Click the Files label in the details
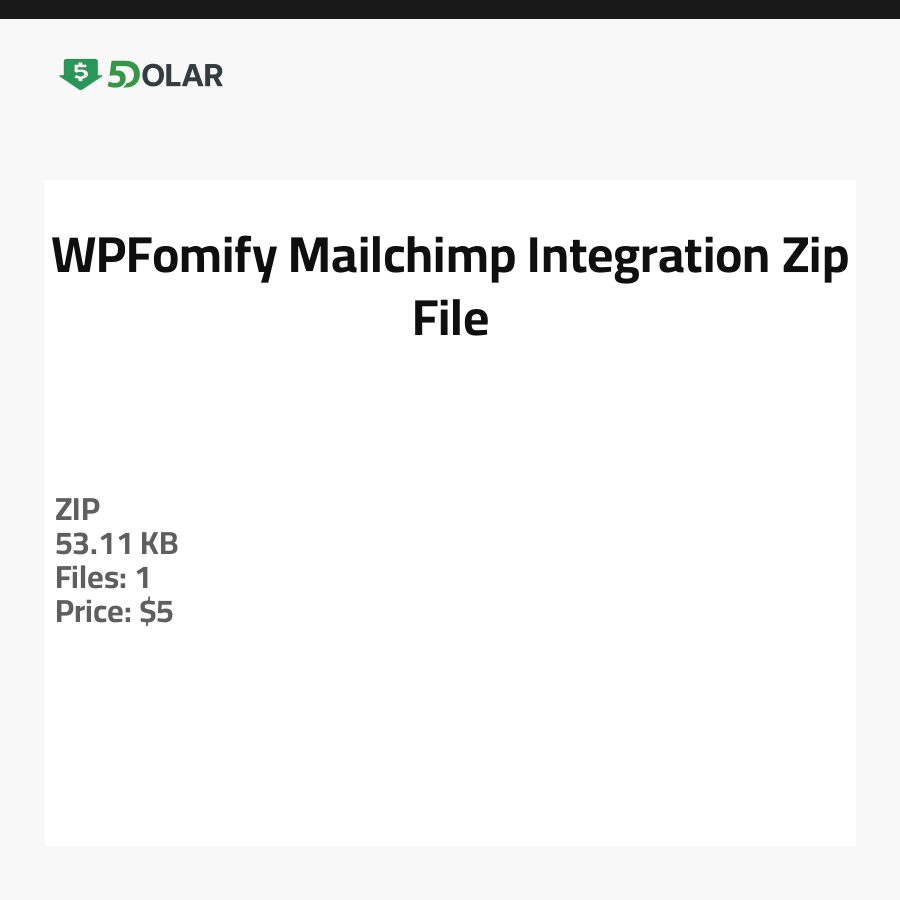This screenshot has width=900, height=900. pyautogui.click(x=89, y=578)
